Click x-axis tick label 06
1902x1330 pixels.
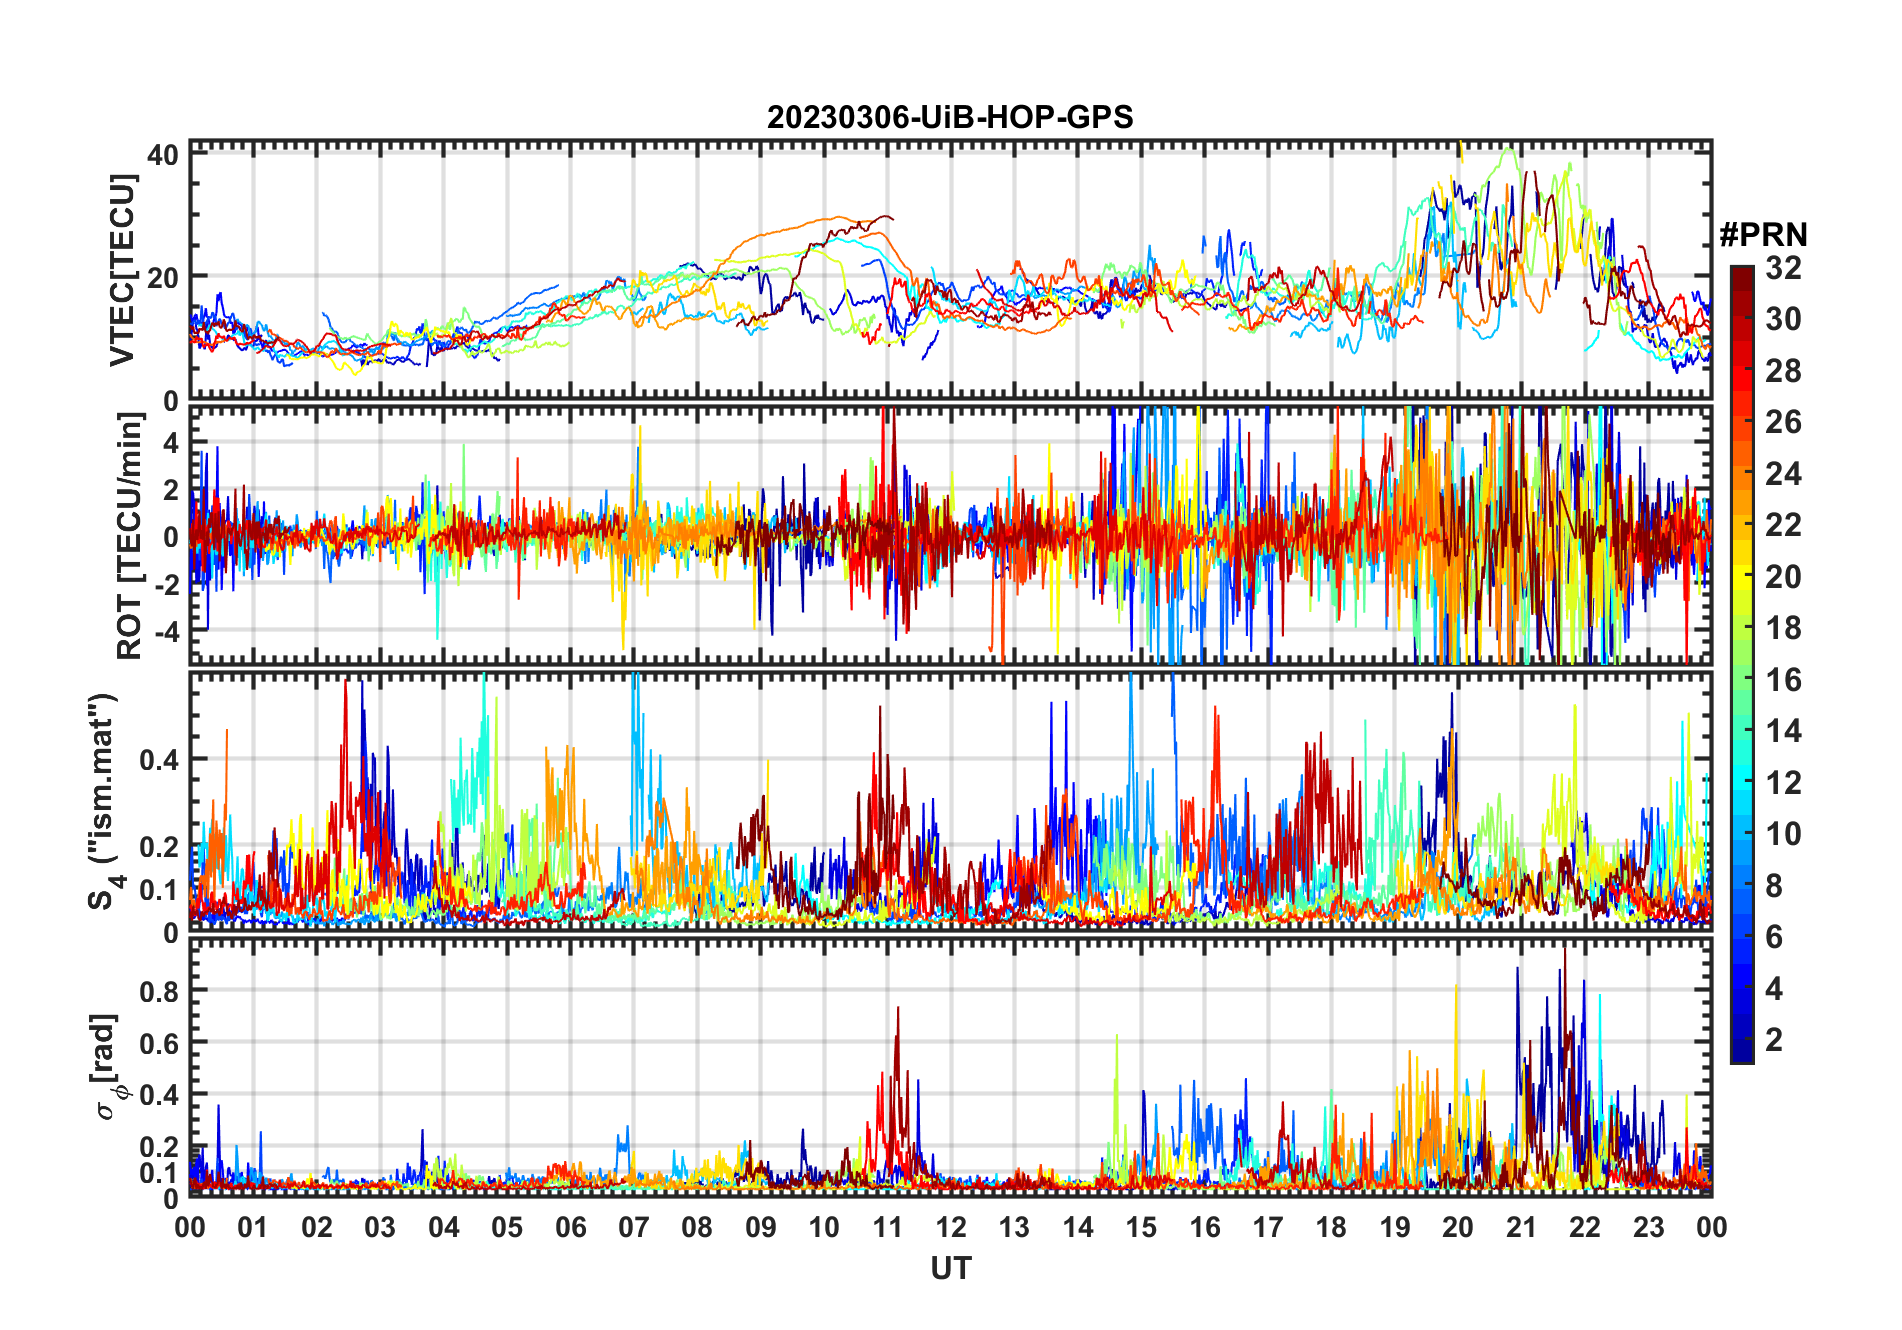click(x=570, y=1227)
